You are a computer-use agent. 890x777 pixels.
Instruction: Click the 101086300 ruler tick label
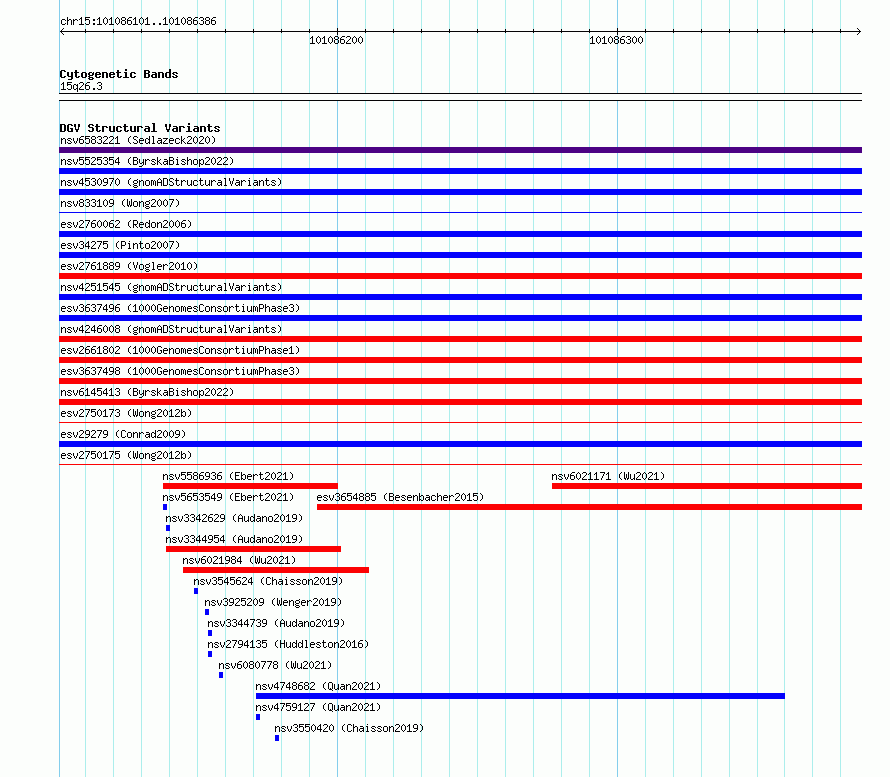pyautogui.click(x=616, y=40)
